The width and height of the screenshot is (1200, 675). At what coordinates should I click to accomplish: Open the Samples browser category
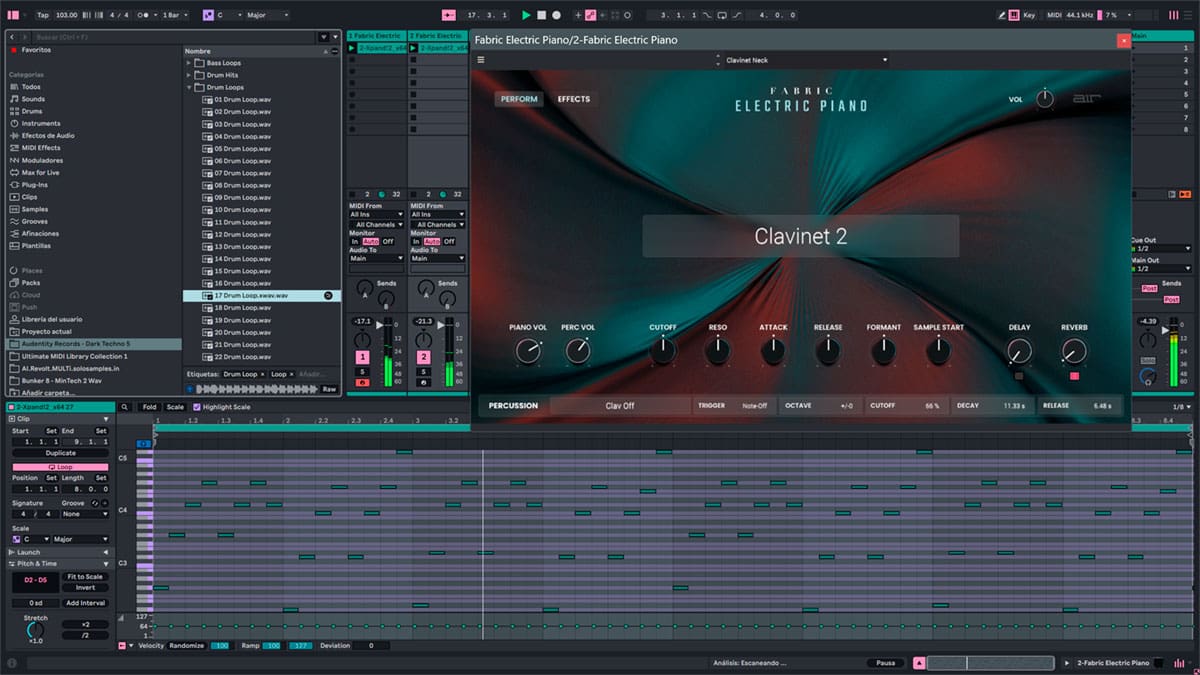[x=35, y=209]
